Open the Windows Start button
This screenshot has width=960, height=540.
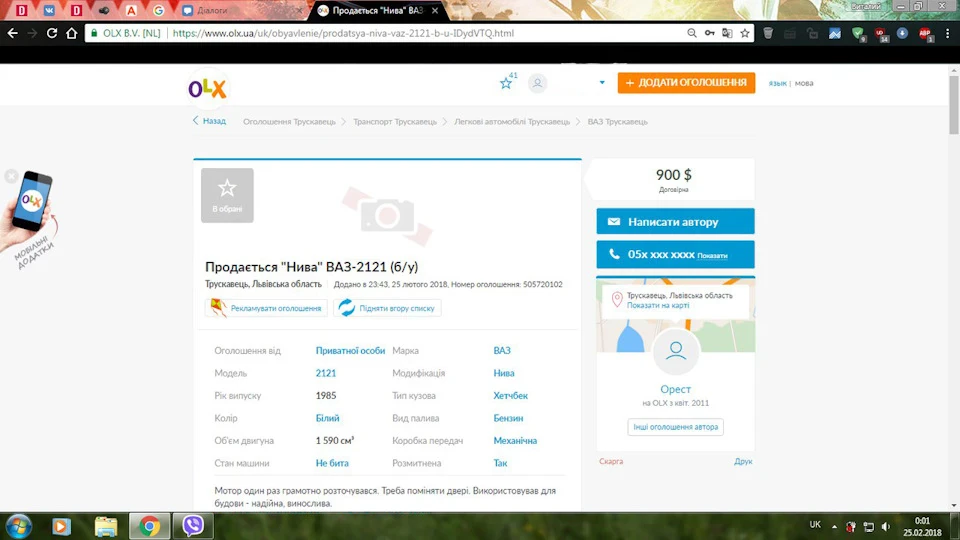tap(18, 527)
